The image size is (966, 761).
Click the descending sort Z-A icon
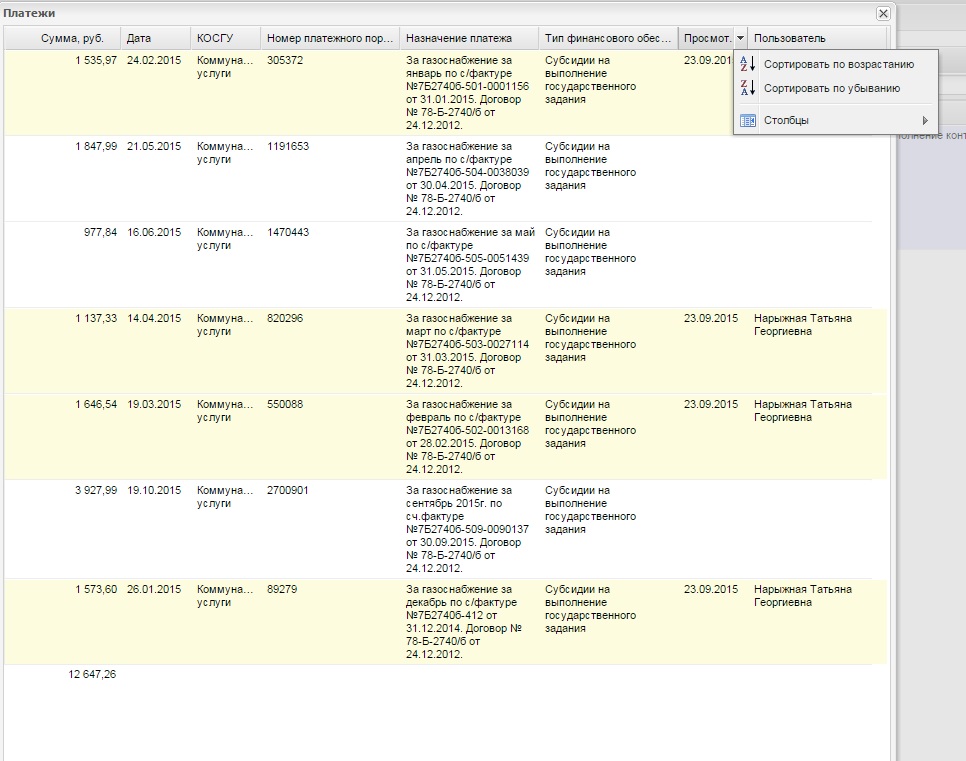[747, 88]
